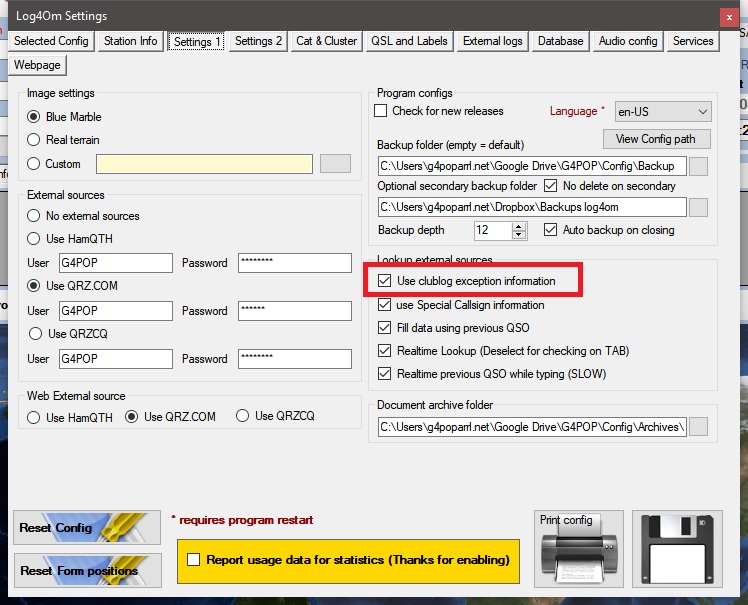
Task: Open the Language en-US dropdown
Action: 663,112
